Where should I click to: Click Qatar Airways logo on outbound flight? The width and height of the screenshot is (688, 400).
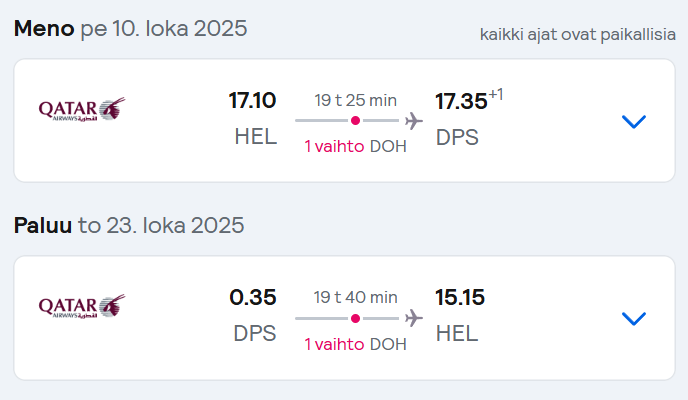pos(82,109)
